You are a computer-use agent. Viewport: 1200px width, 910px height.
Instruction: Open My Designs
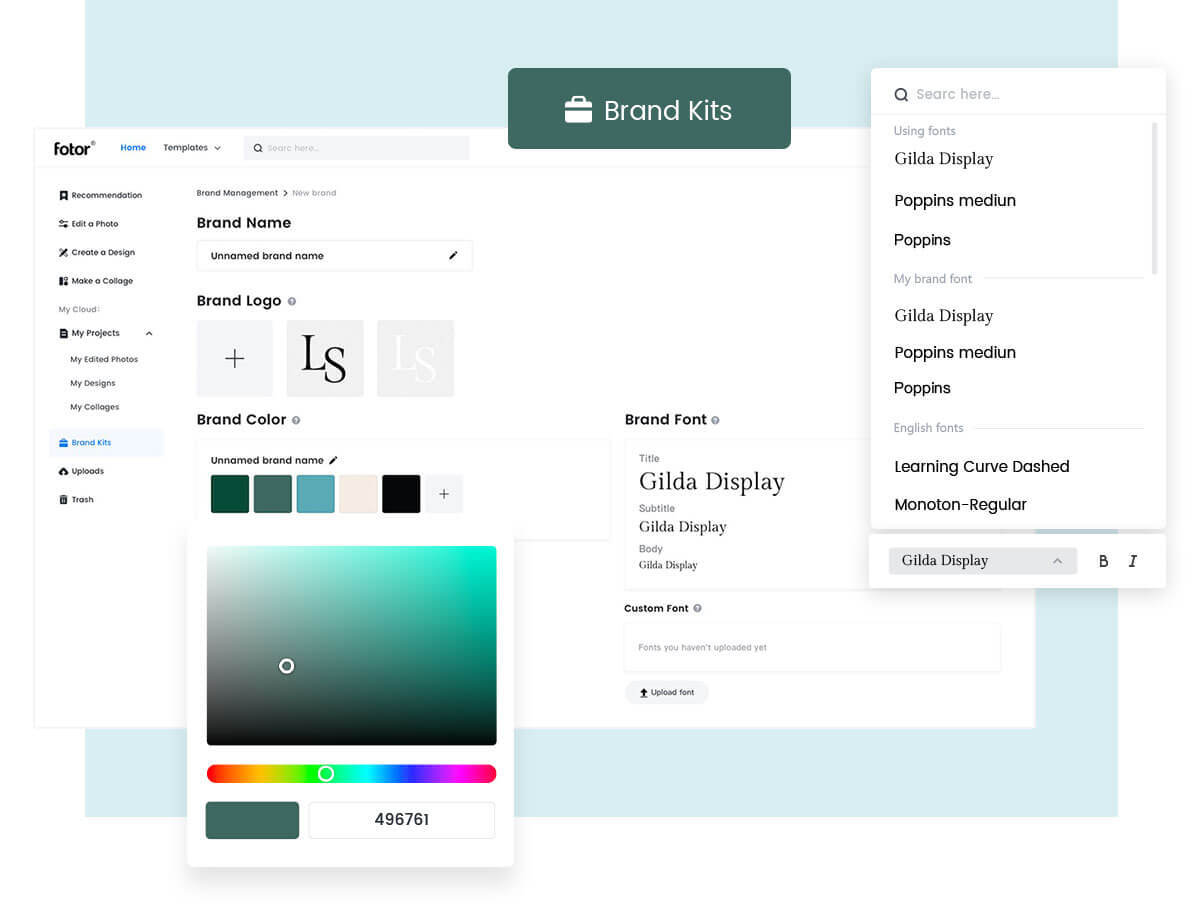coord(92,383)
